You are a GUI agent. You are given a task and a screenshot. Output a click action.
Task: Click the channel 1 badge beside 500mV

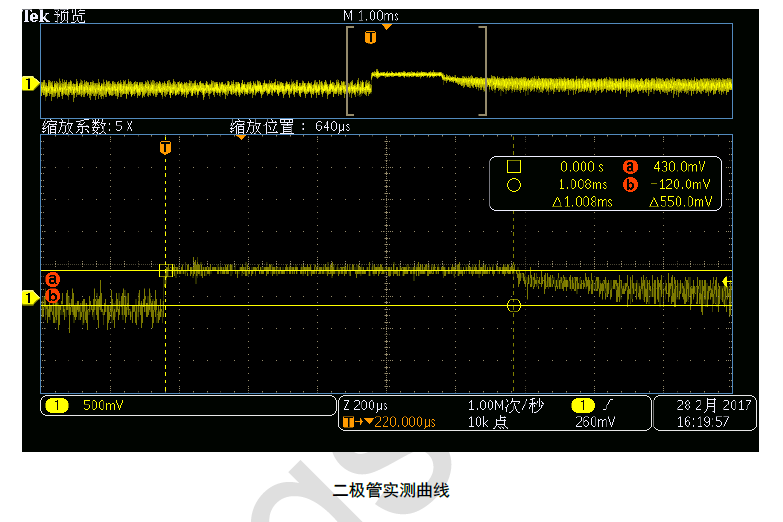tap(58, 406)
